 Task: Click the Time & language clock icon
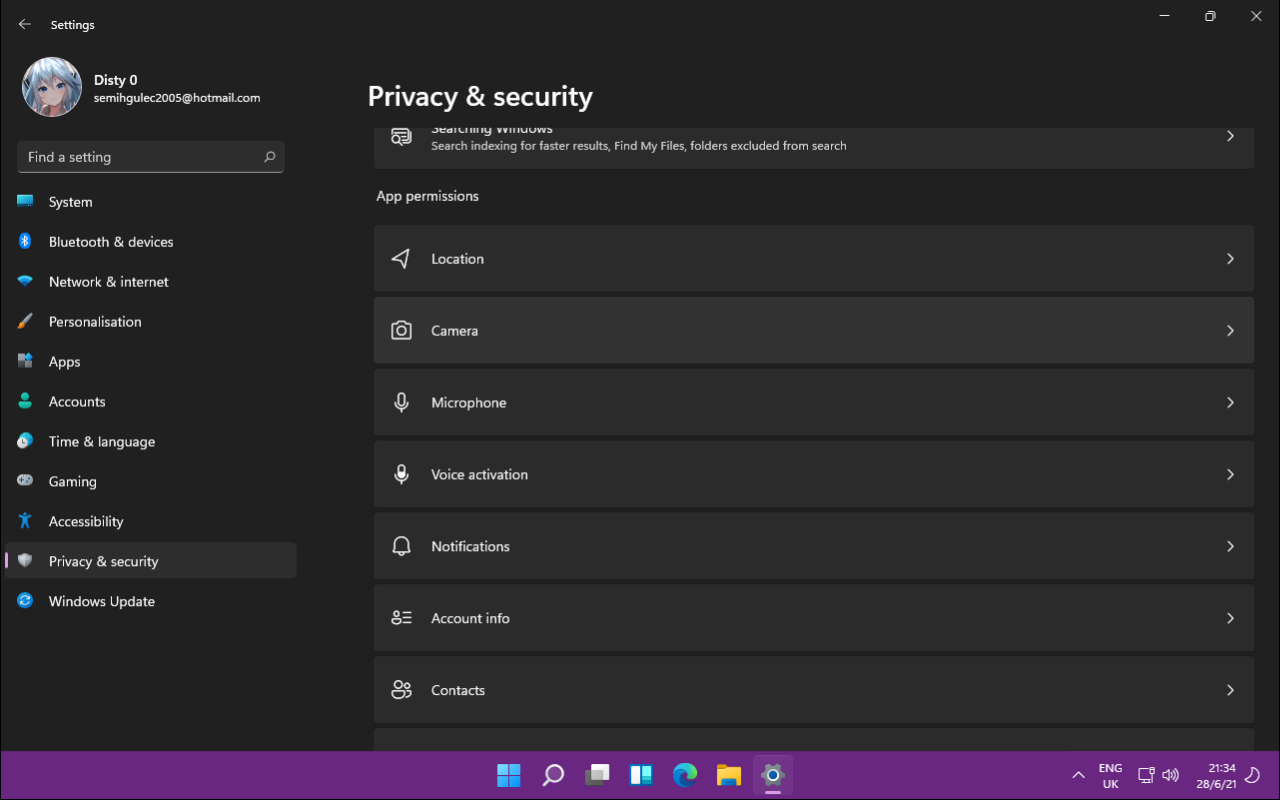[x=25, y=442]
